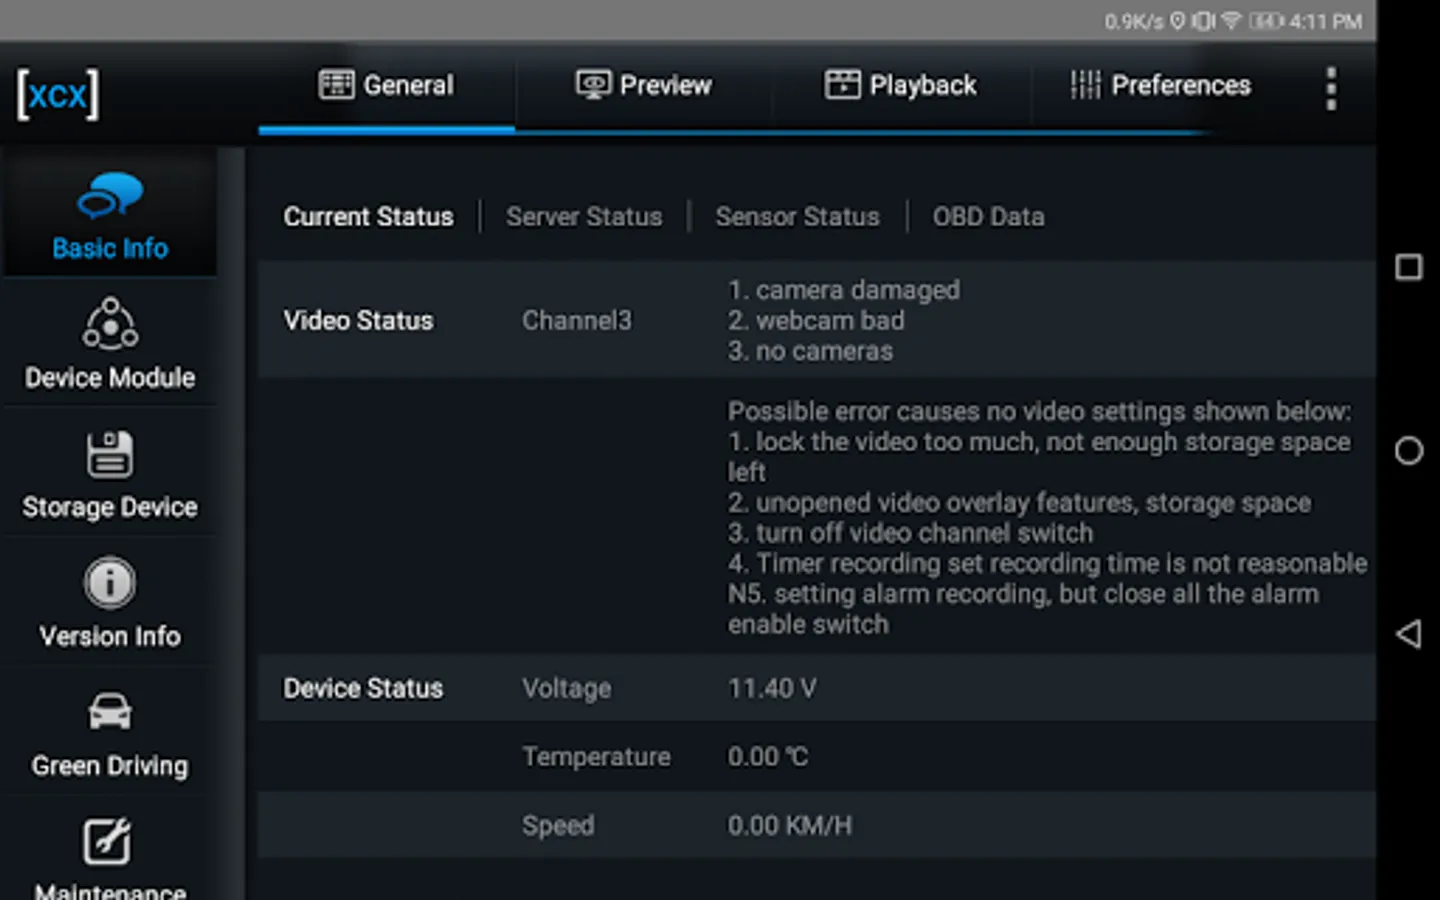This screenshot has height=900, width=1440.
Task: Open Storage Device floppy disk icon
Action: click(109, 455)
